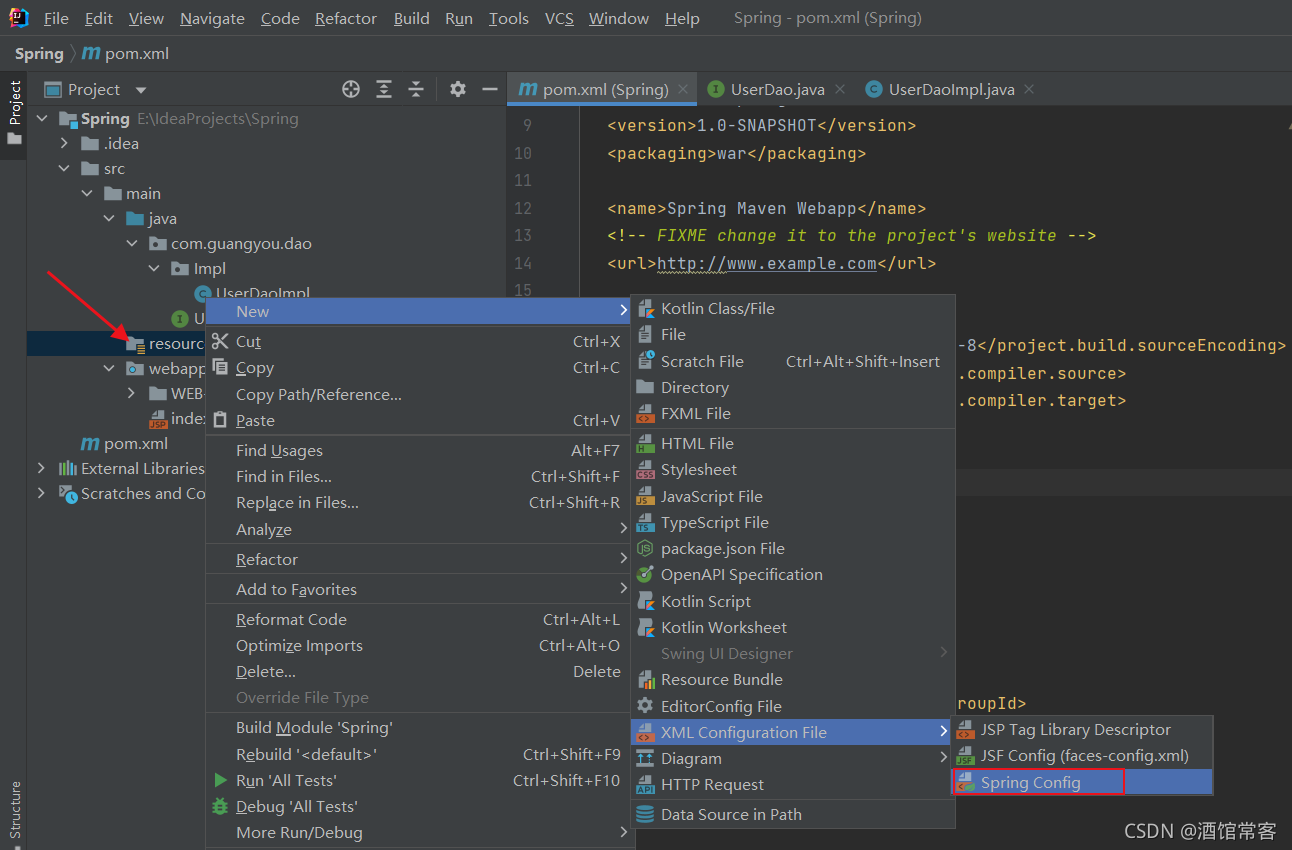1292x850 pixels.
Task: Collapse the webapp folder
Action: 109,368
